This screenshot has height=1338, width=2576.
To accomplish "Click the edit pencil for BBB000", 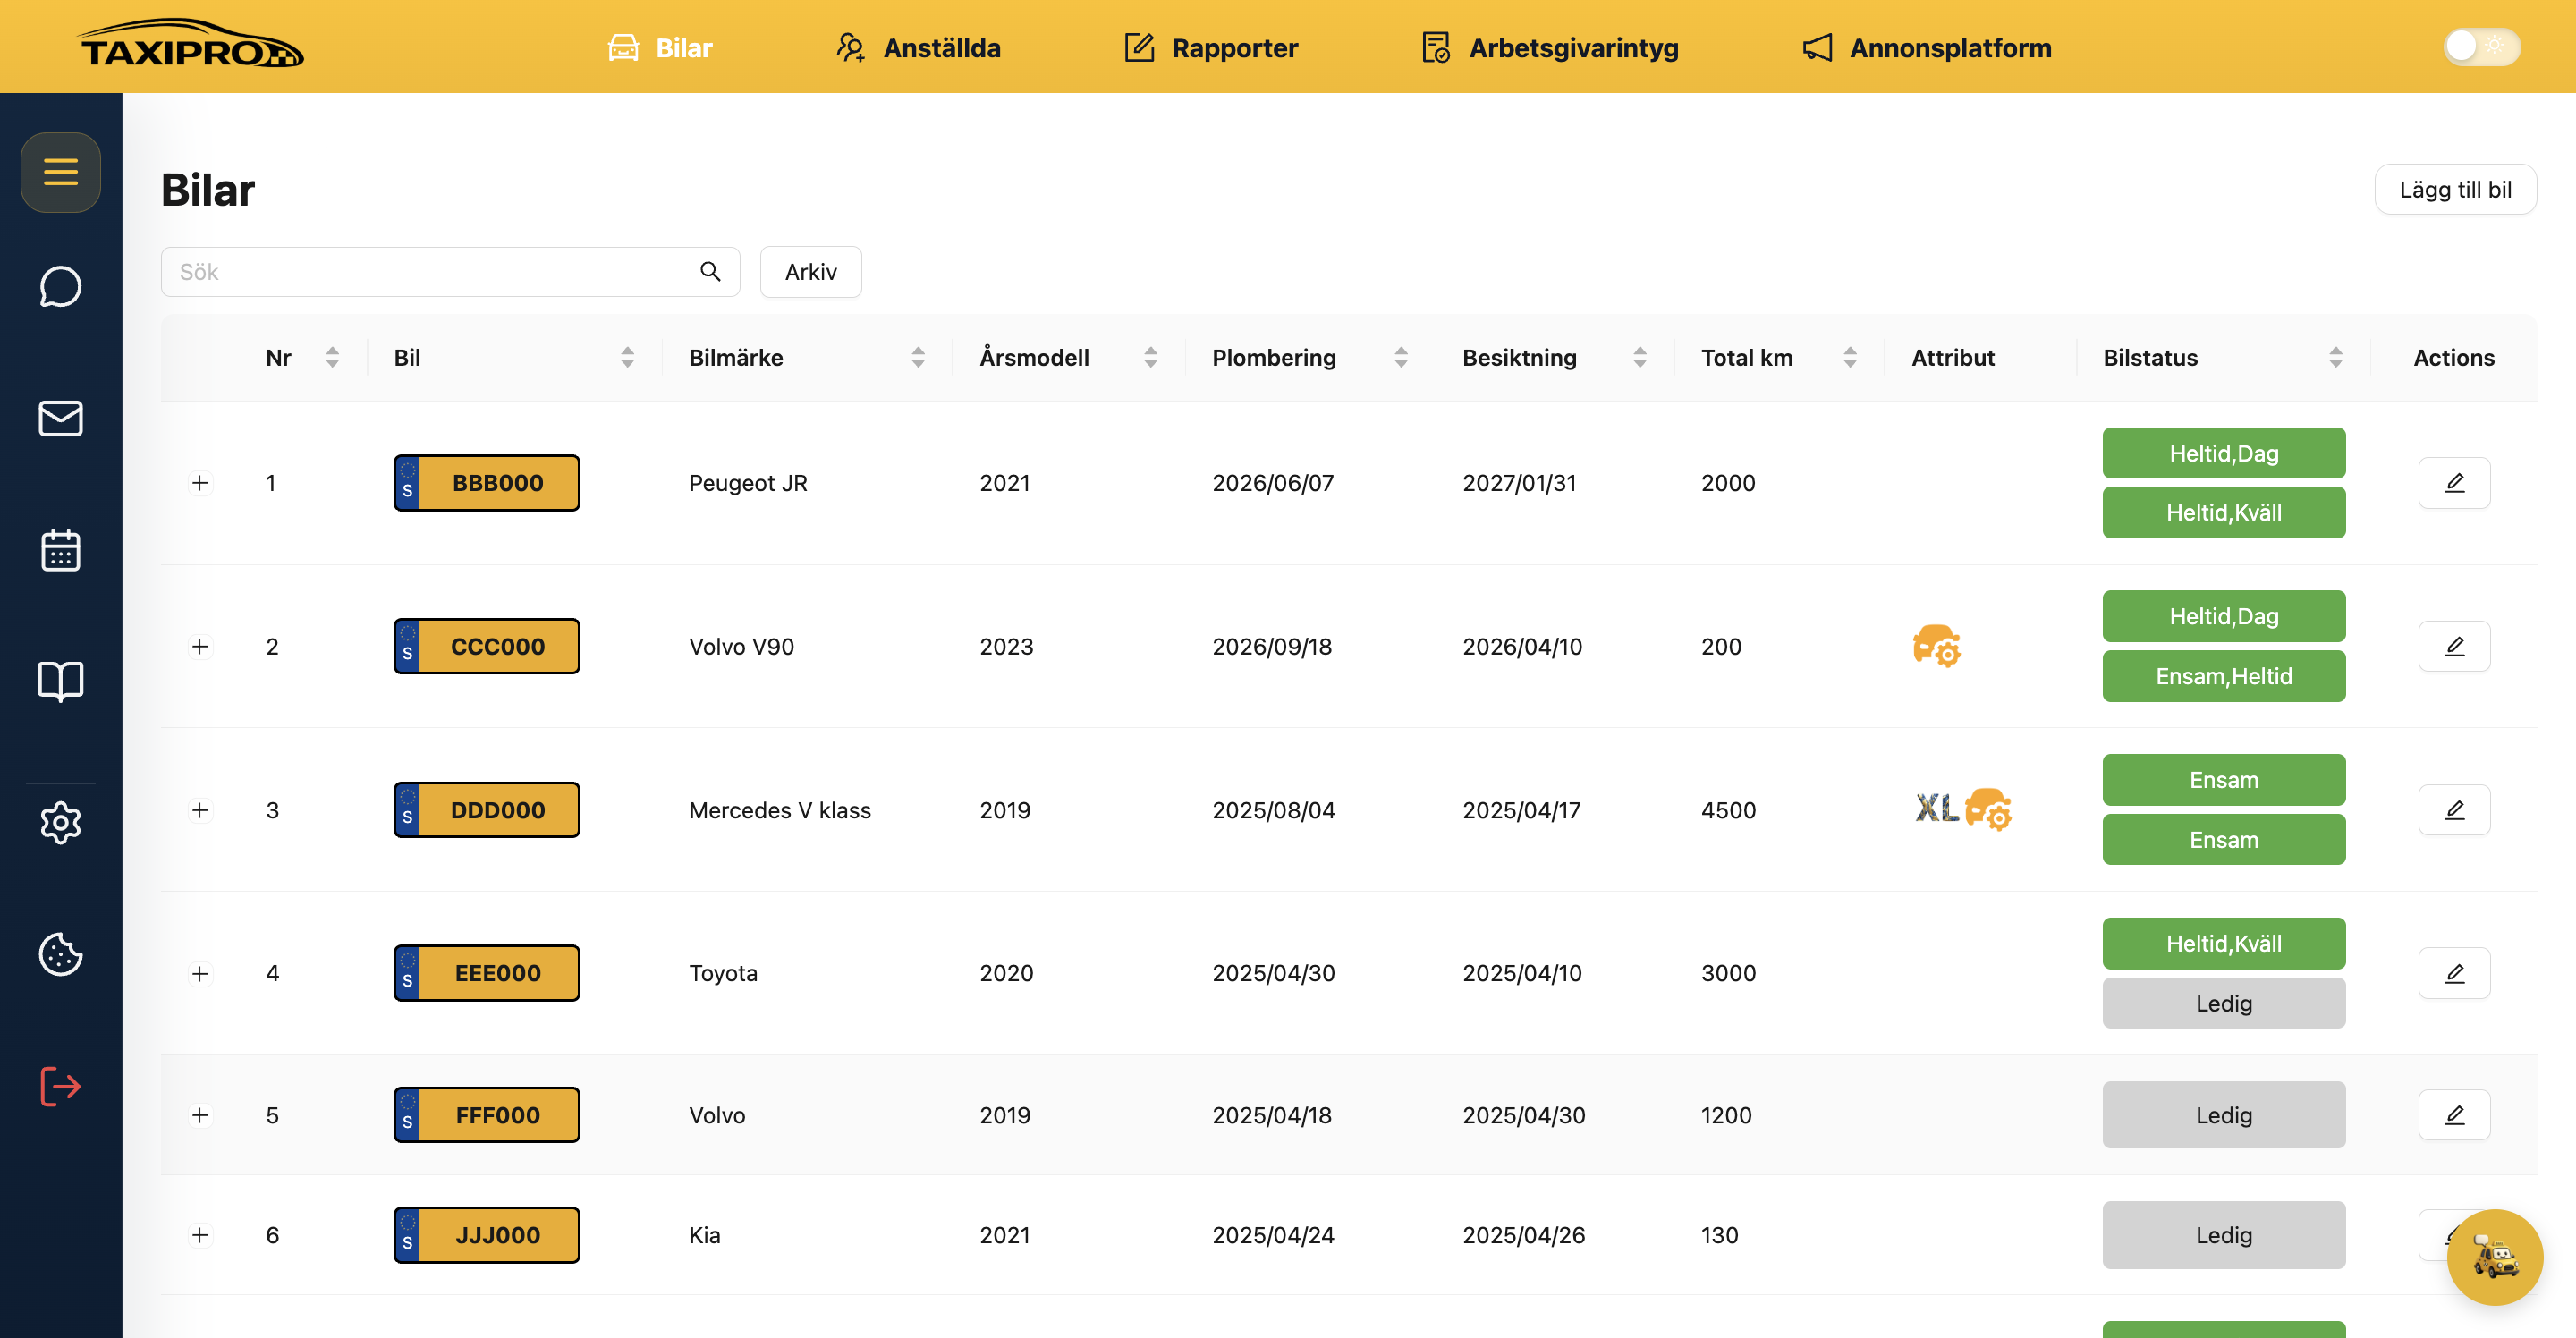I will tap(2454, 483).
